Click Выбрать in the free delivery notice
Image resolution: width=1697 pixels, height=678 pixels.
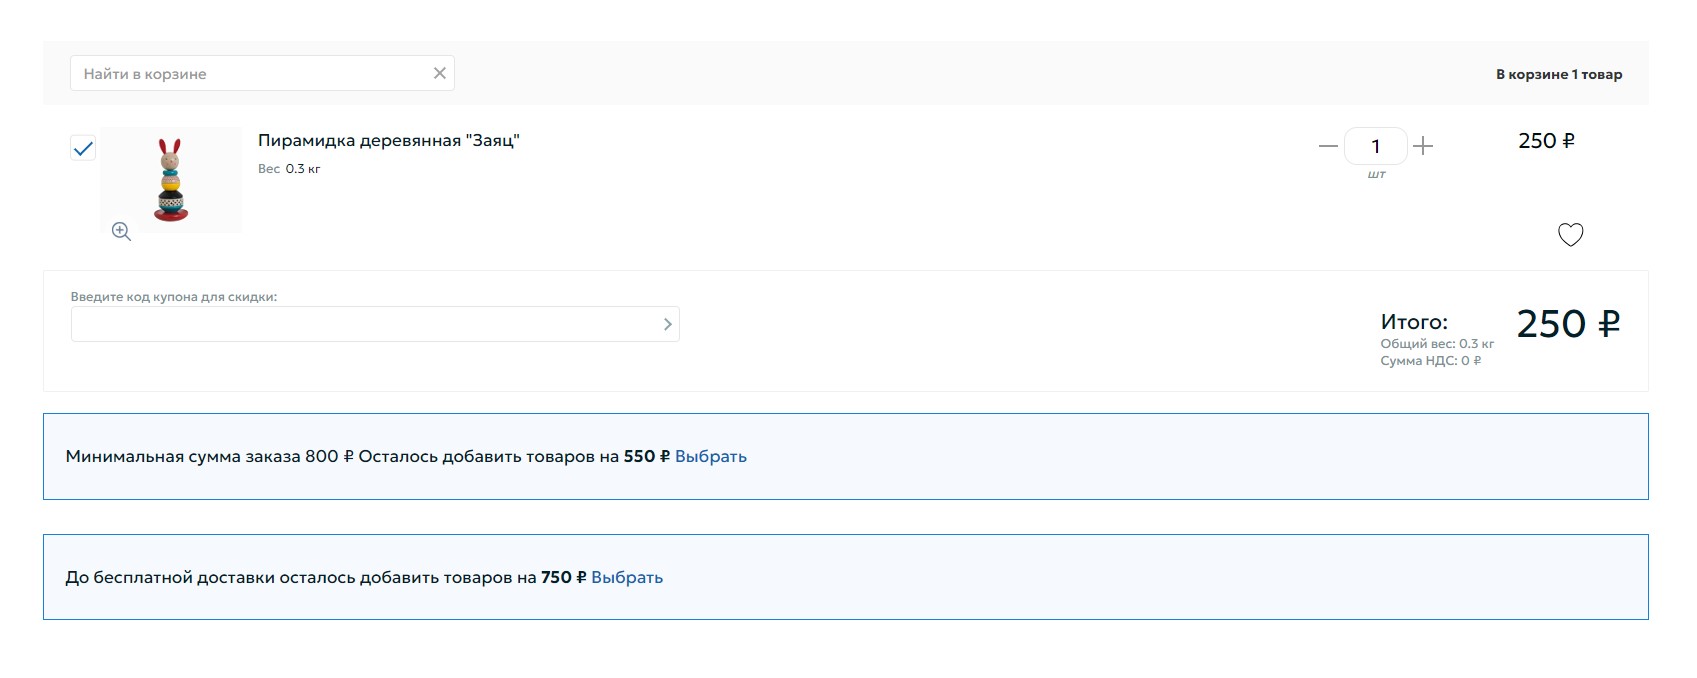point(627,577)
